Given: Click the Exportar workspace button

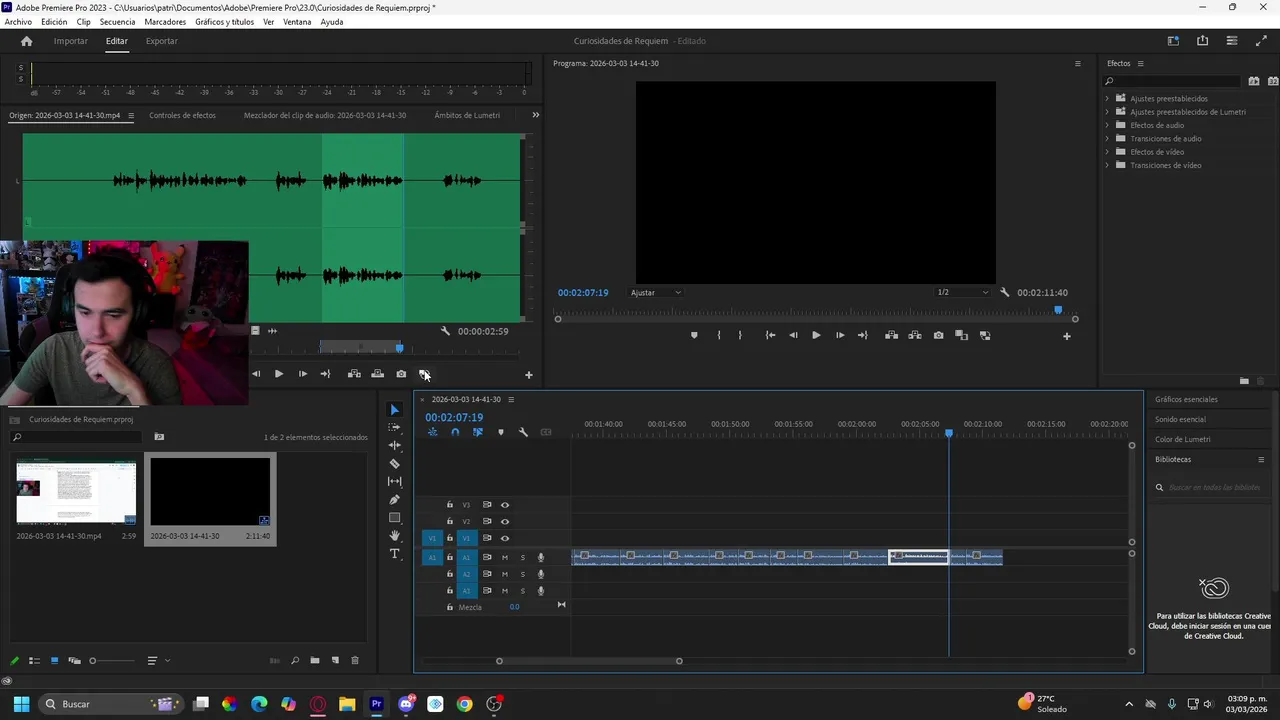Looking at the screenshot, I should [161, 41].
